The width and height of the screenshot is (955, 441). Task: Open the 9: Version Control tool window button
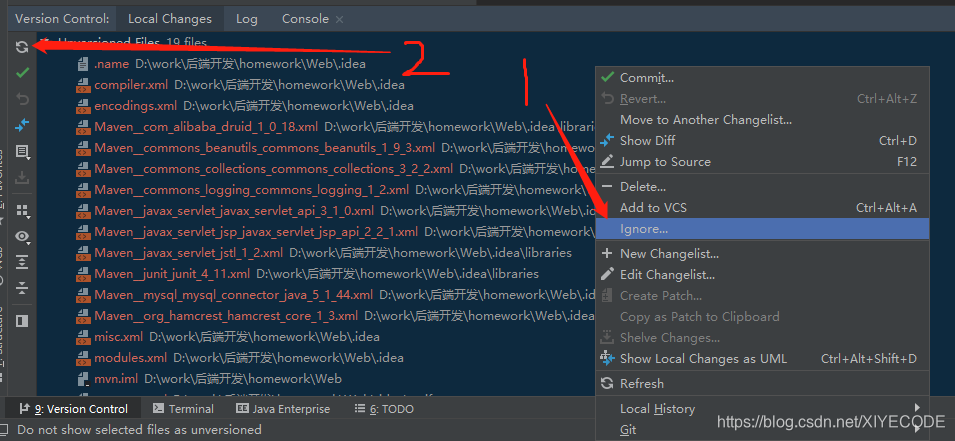click(x=74, y=409)
